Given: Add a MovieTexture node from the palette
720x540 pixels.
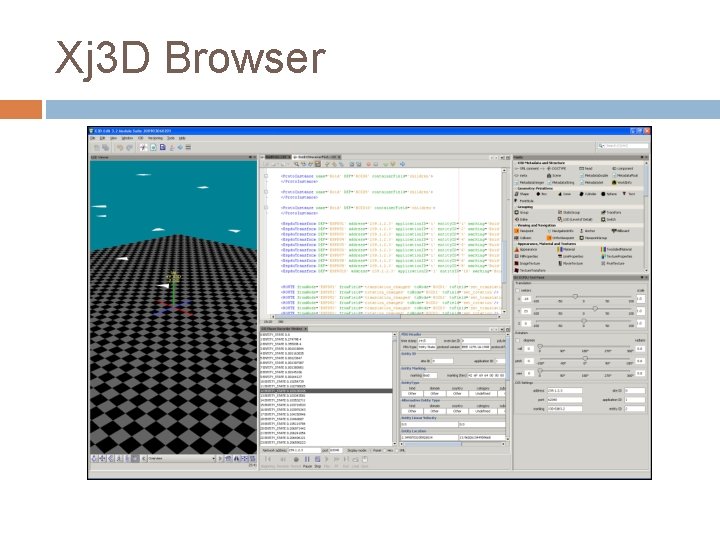Looking at the screenshot, I should (x=570, y=264).
